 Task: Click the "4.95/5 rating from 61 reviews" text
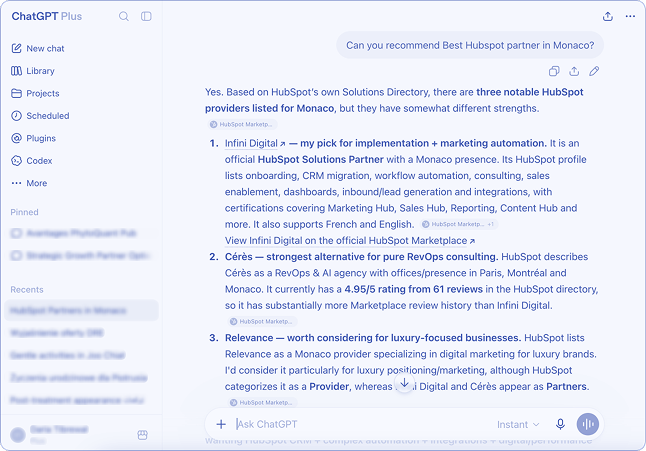coord(414,289)
